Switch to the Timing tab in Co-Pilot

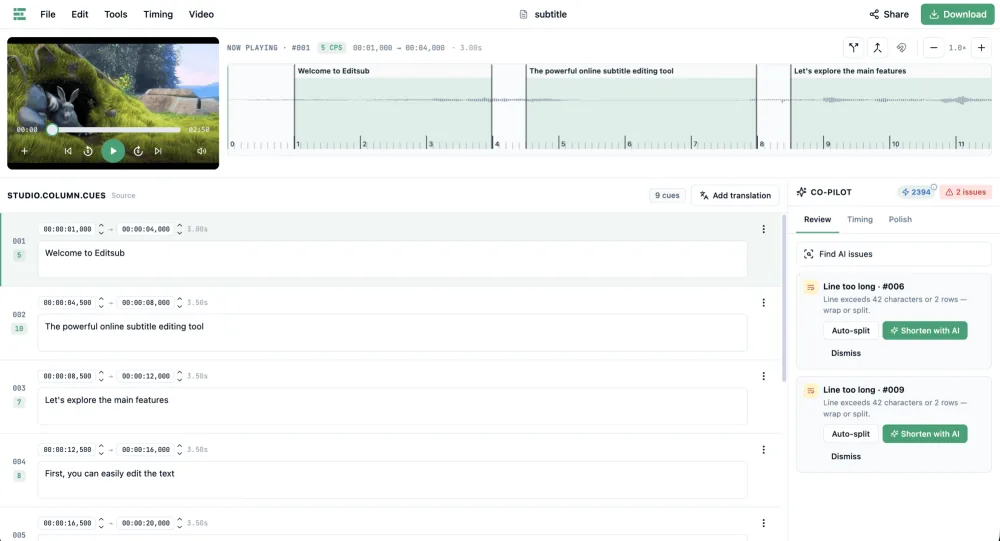point(860,219)
